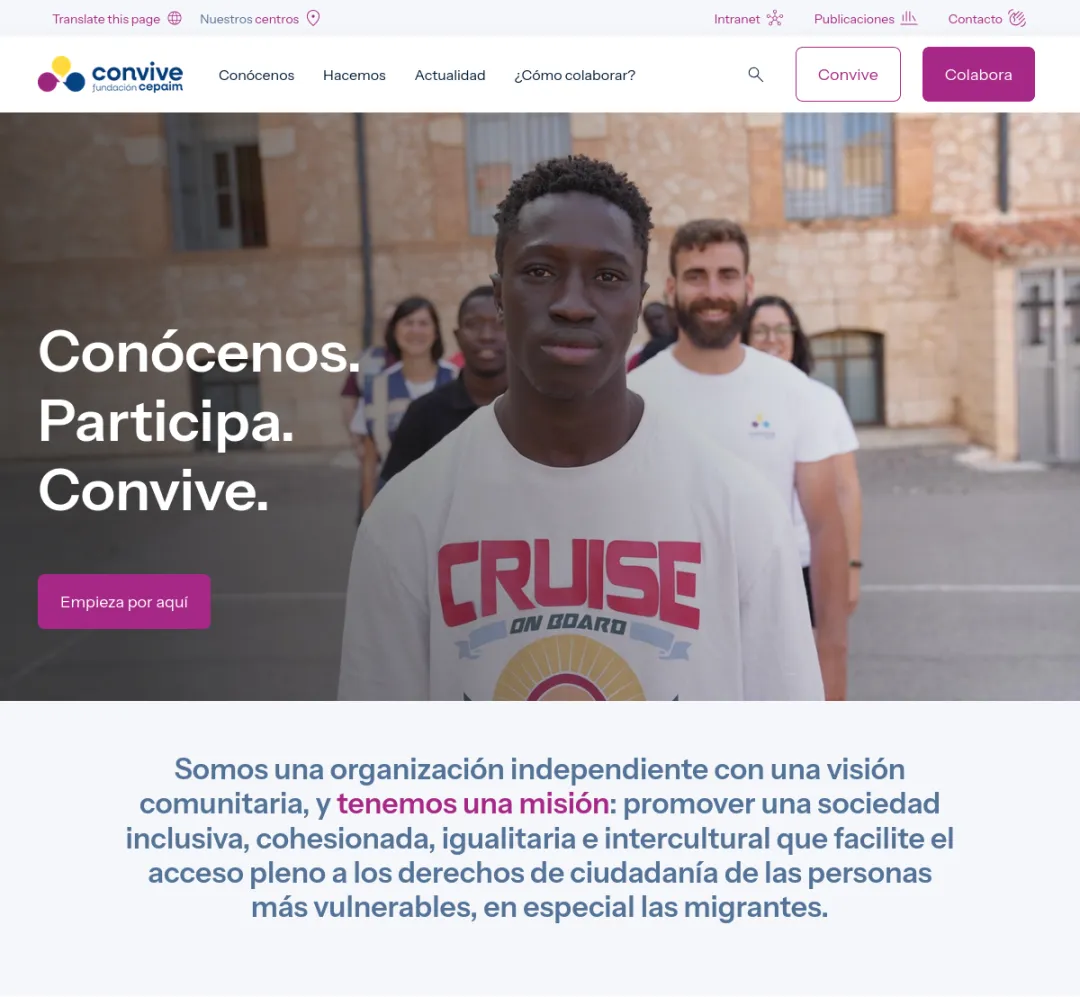Click the Empieza por aquí button
The width and height of the screenshot is (1080, 997).
124,602
